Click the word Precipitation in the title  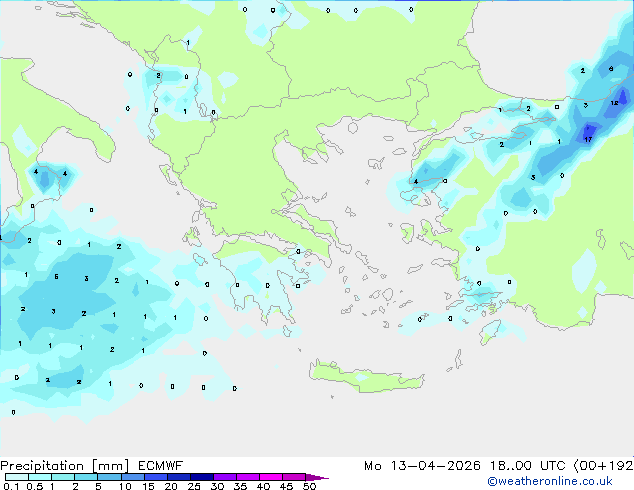tap(42, 466)
